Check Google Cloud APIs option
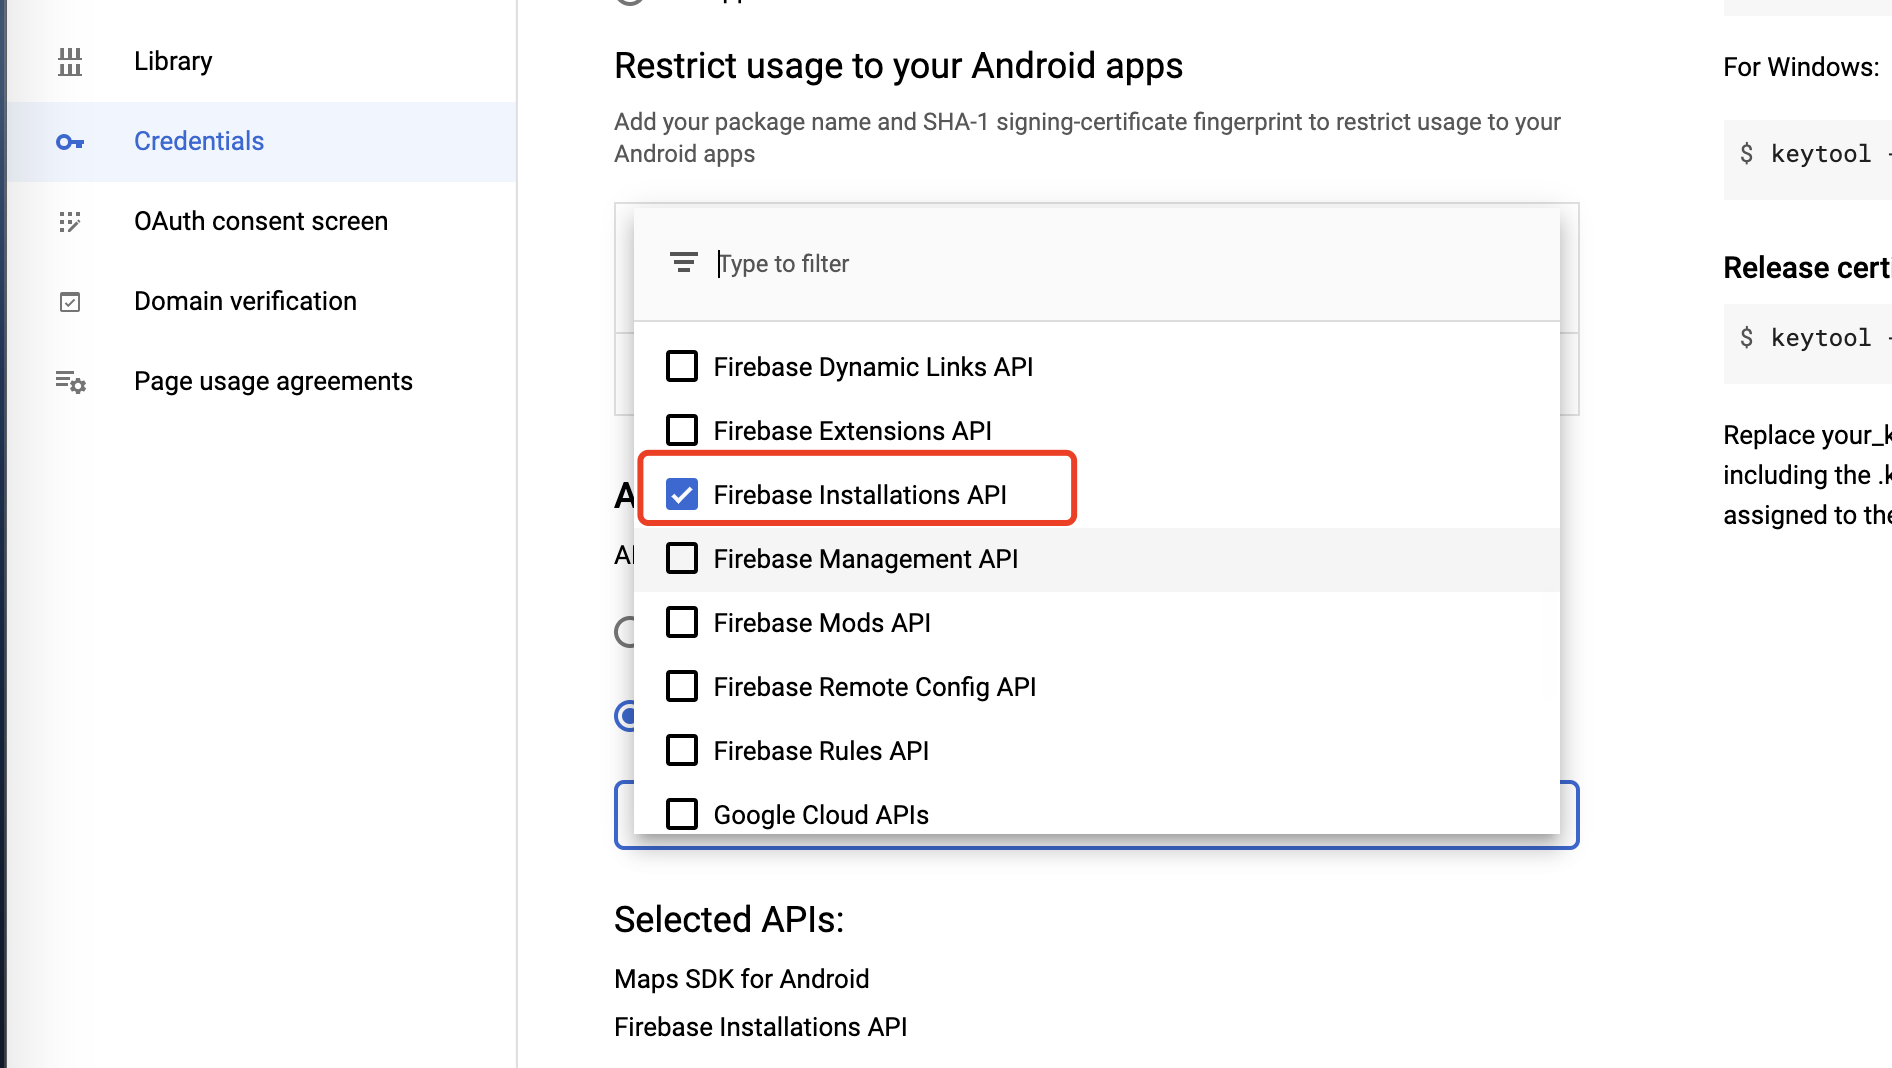 682,815
